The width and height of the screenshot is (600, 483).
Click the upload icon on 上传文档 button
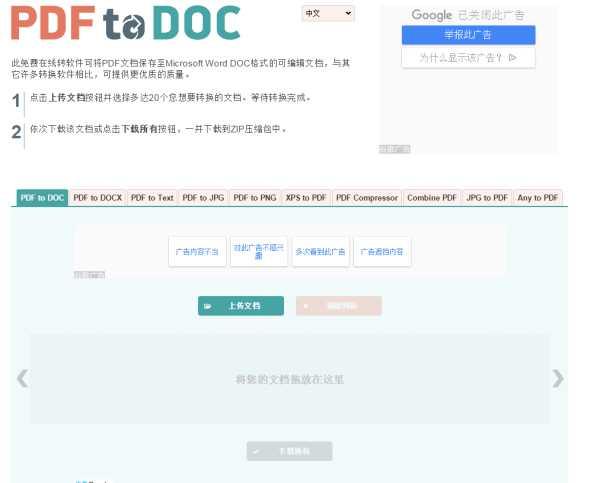point(208,306)
